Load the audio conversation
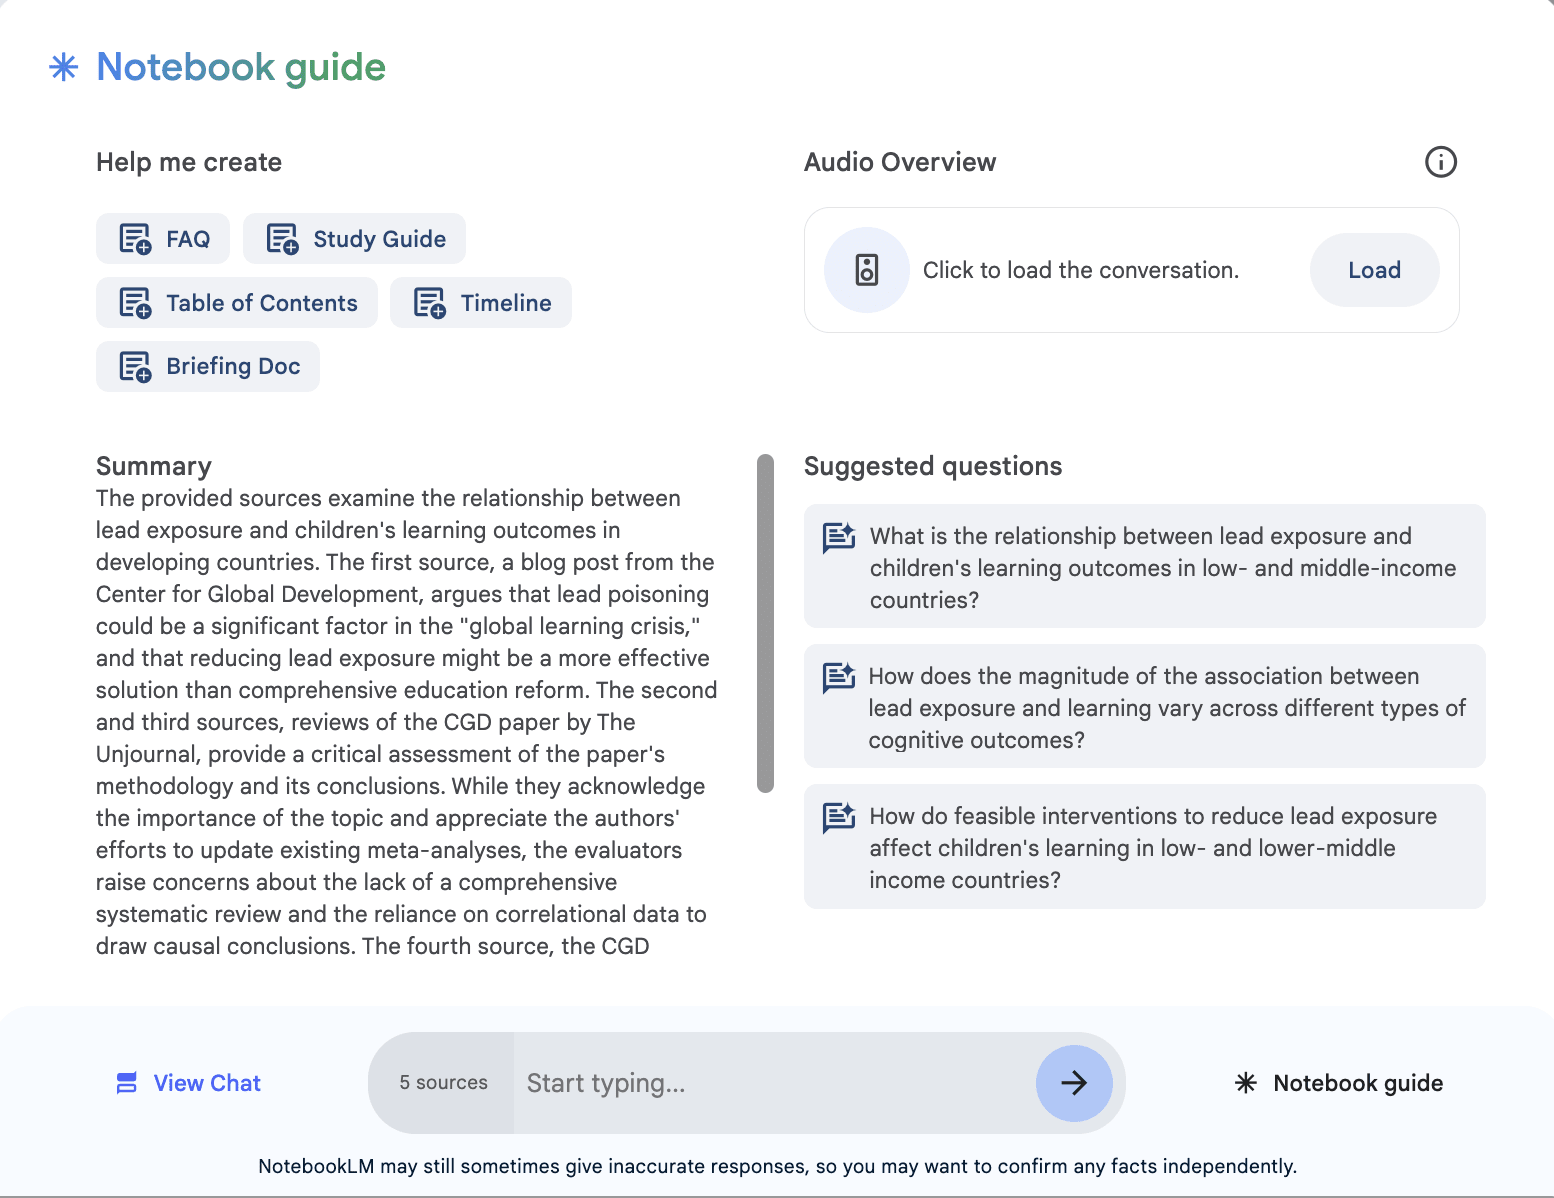This screenshot has height=1198, width=1554. click(x=1374, y=270)
